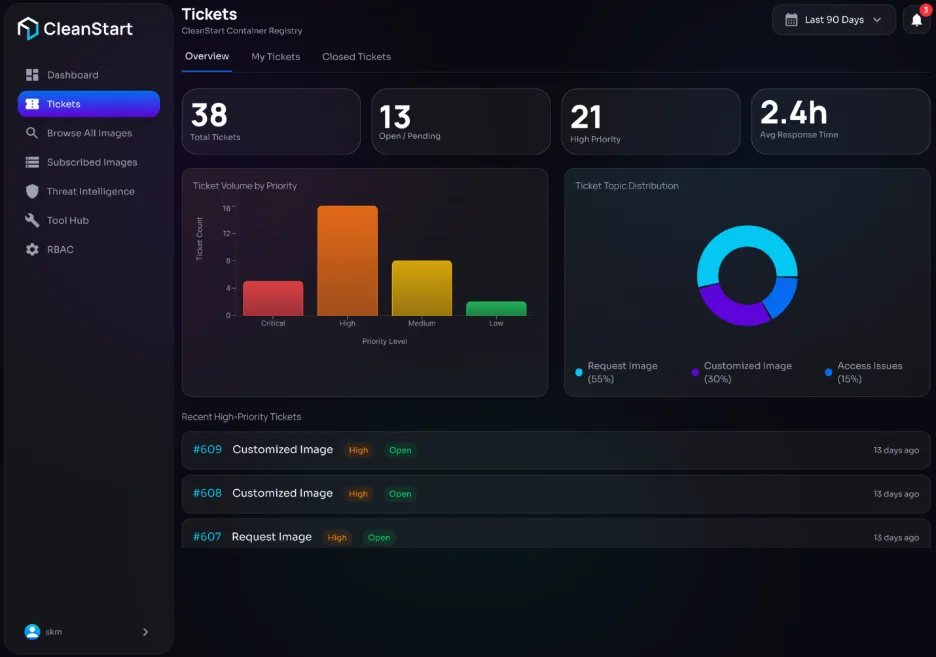
Task: Expand the Last 90 Days dropdown
Action: (x=833, y=20)
